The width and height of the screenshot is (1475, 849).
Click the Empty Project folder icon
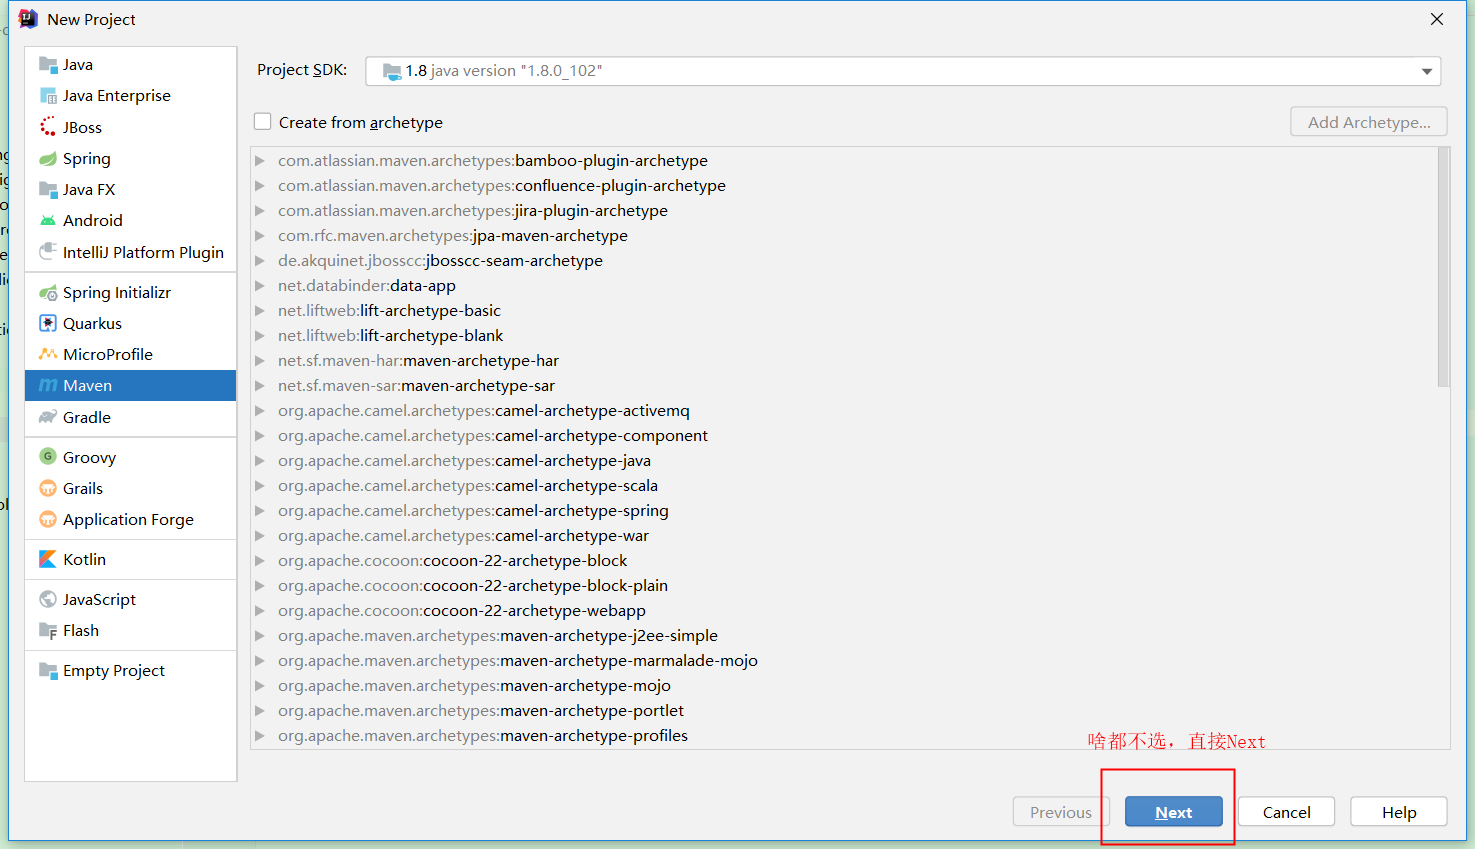48,670
